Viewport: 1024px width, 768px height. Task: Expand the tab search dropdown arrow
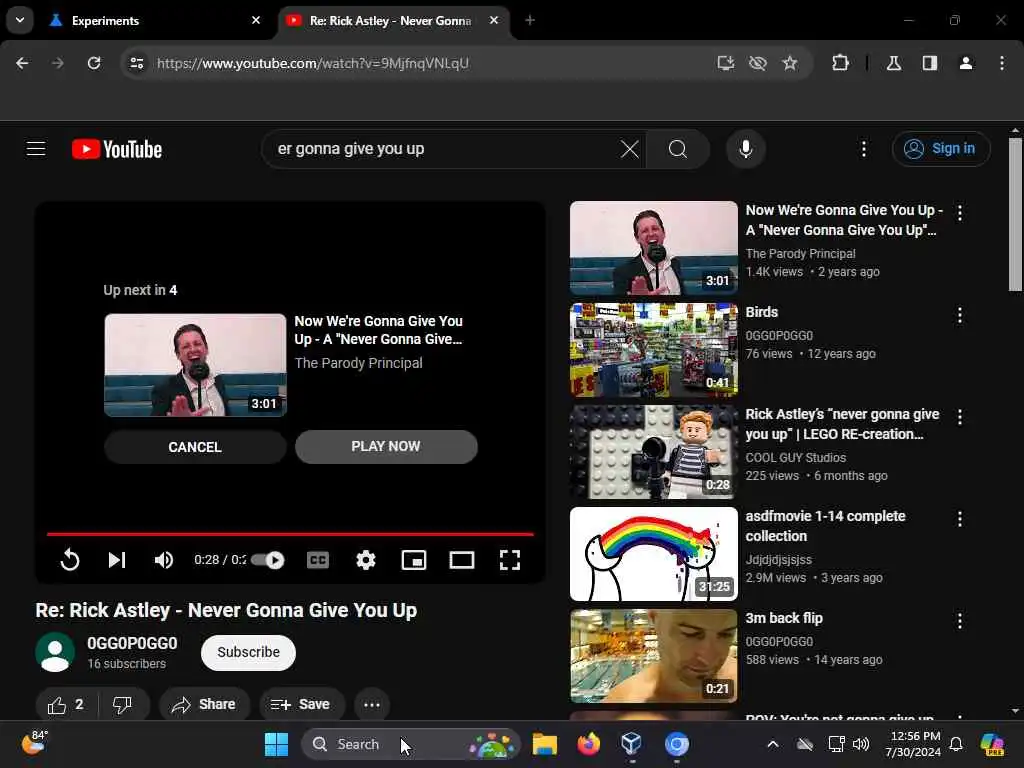point(20,20)
